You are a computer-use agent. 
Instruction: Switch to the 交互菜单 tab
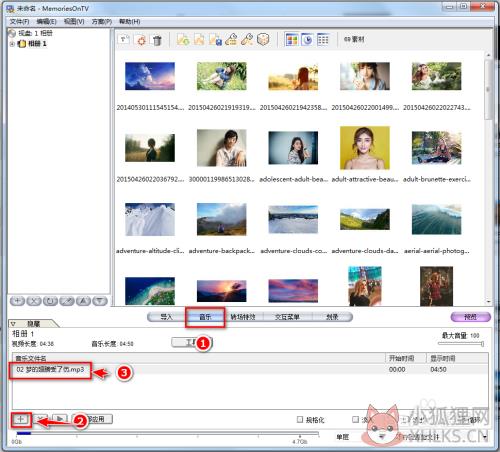(x=287, y=317)
